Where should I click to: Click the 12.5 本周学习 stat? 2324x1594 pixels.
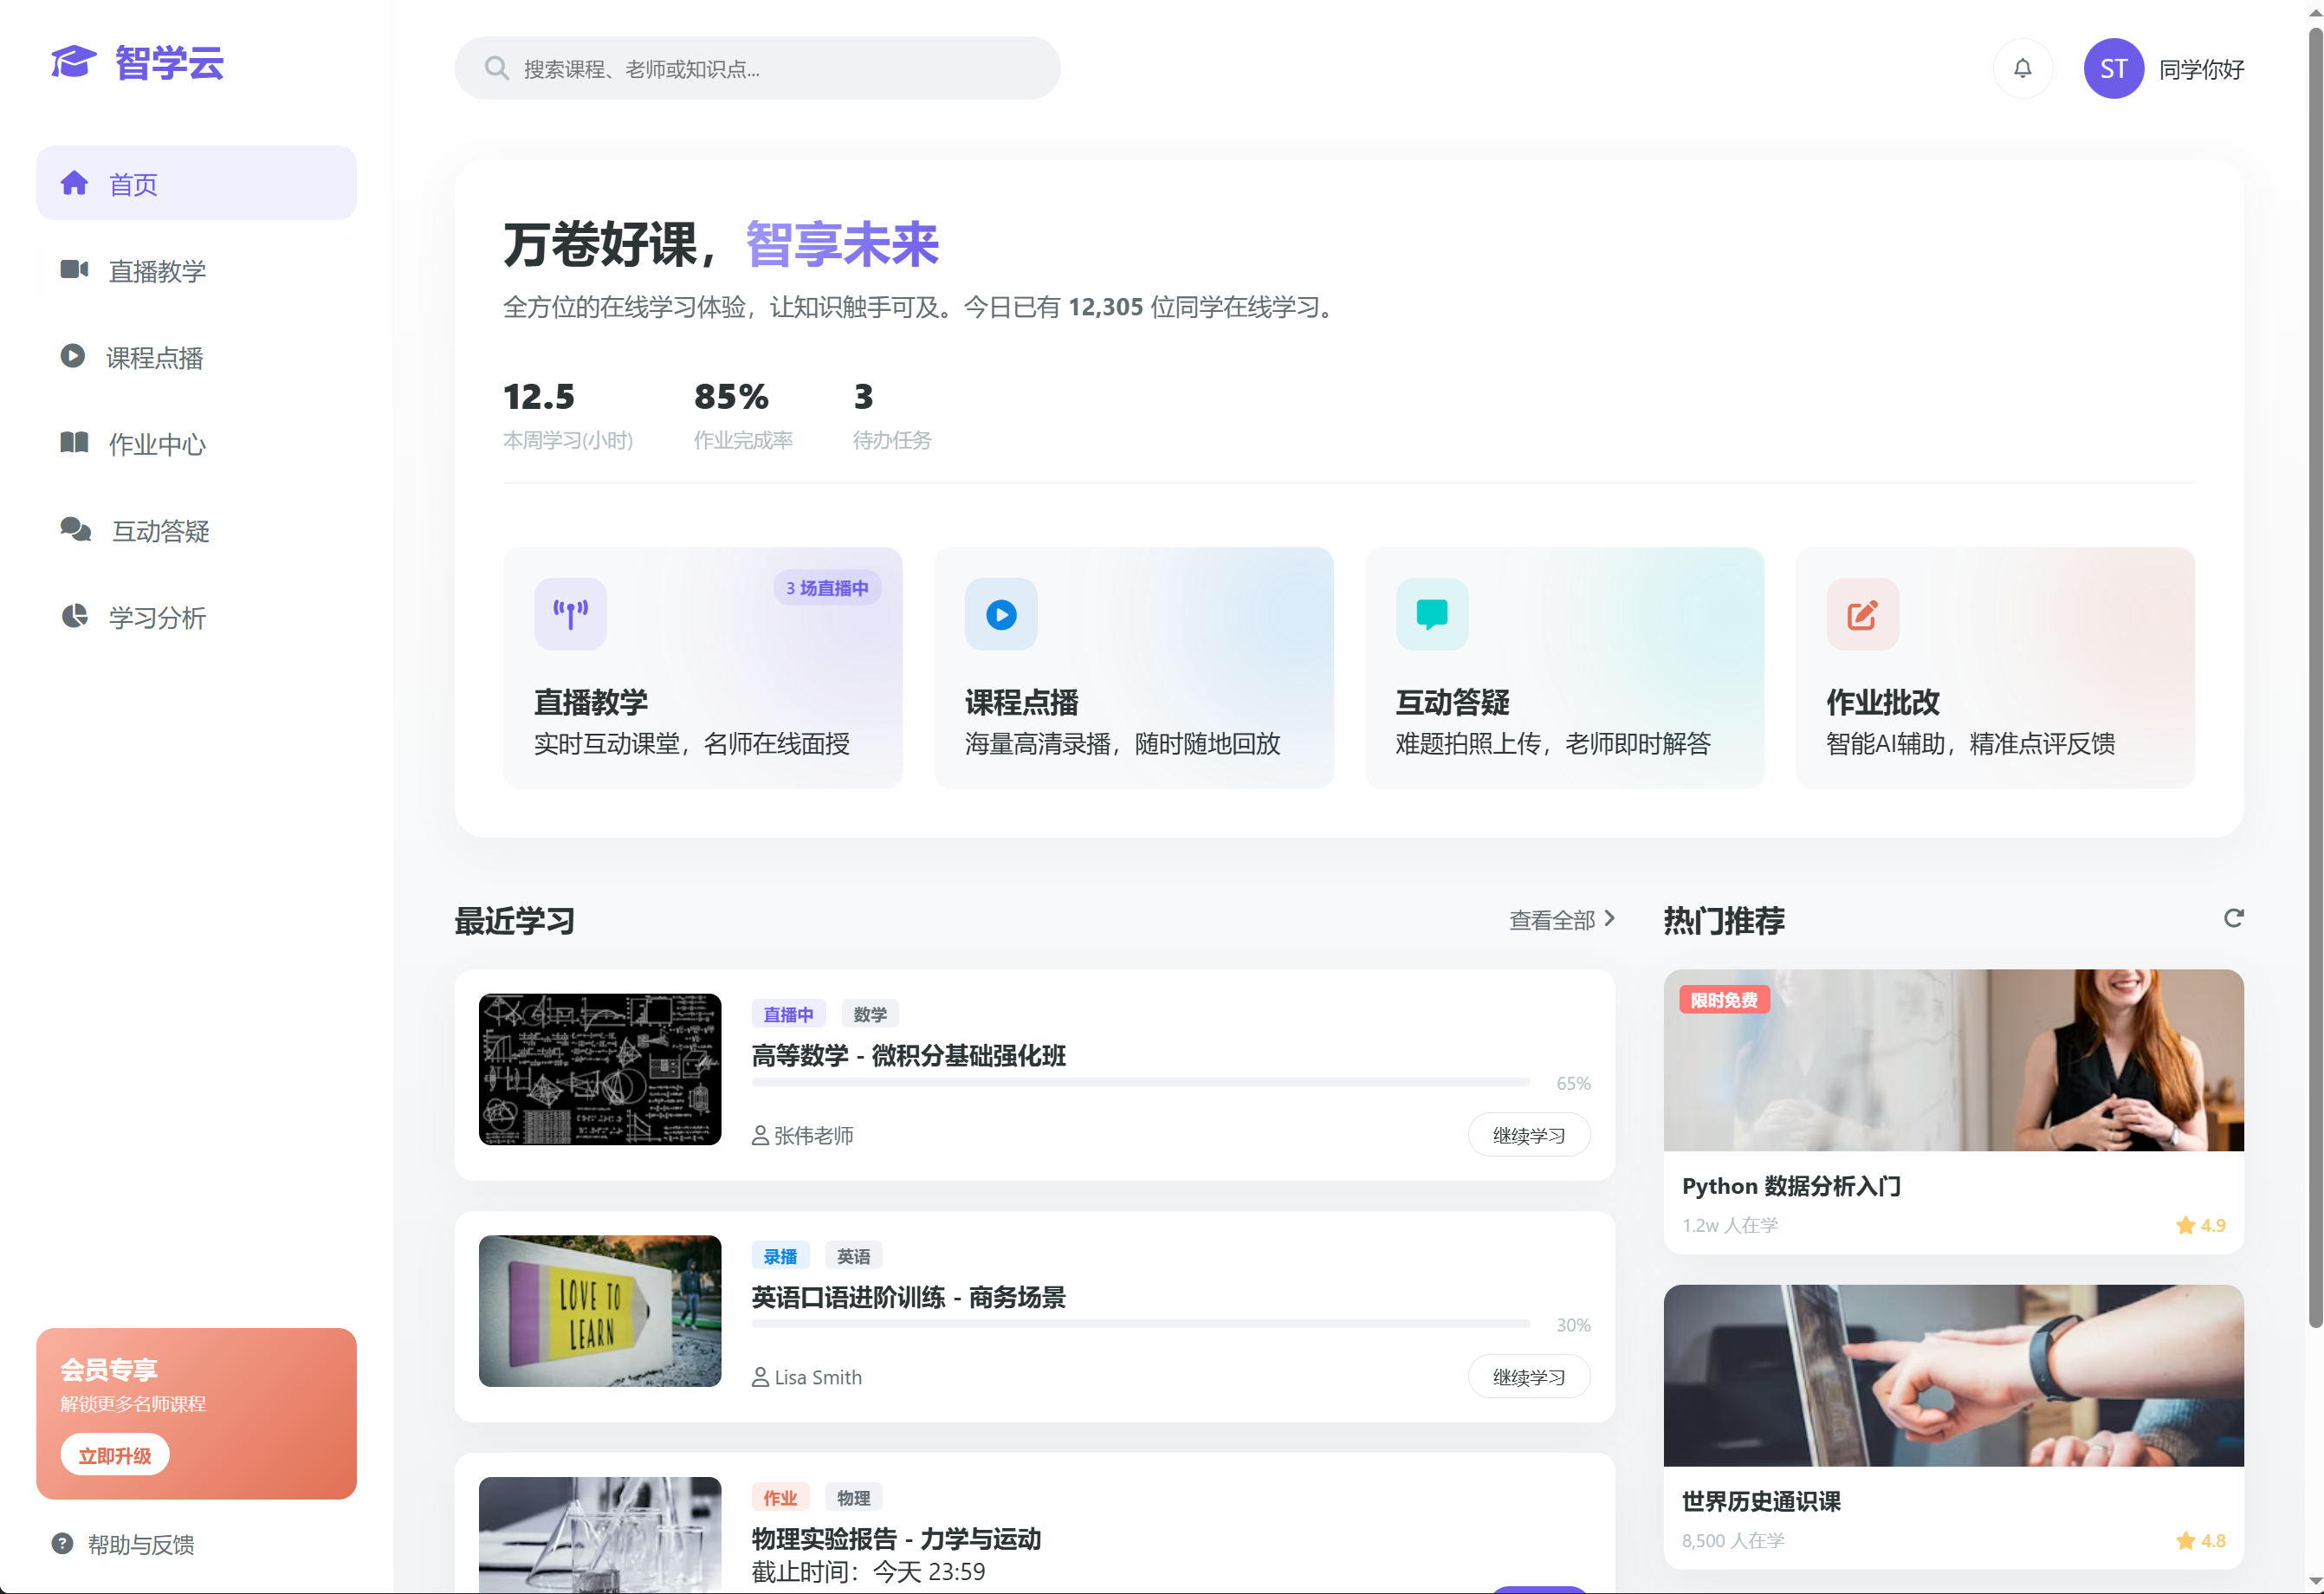pyautogui.click(x=568, y=414)
